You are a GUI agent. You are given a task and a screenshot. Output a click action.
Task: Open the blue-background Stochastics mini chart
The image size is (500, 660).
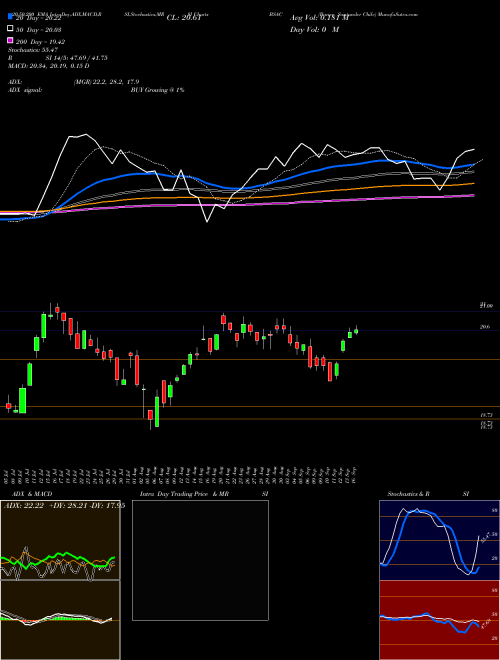(x=439, y=540)
